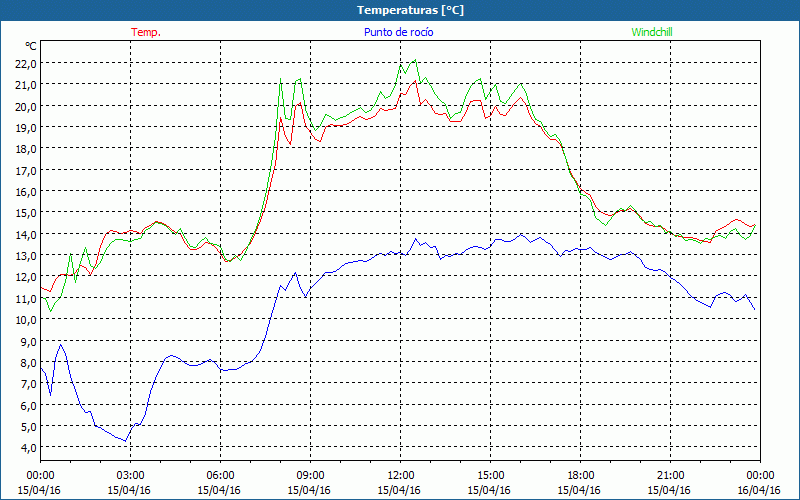Select the red 'Temp.' legend label
This screenshot has width=800, height=500.
tap(146, 32)
